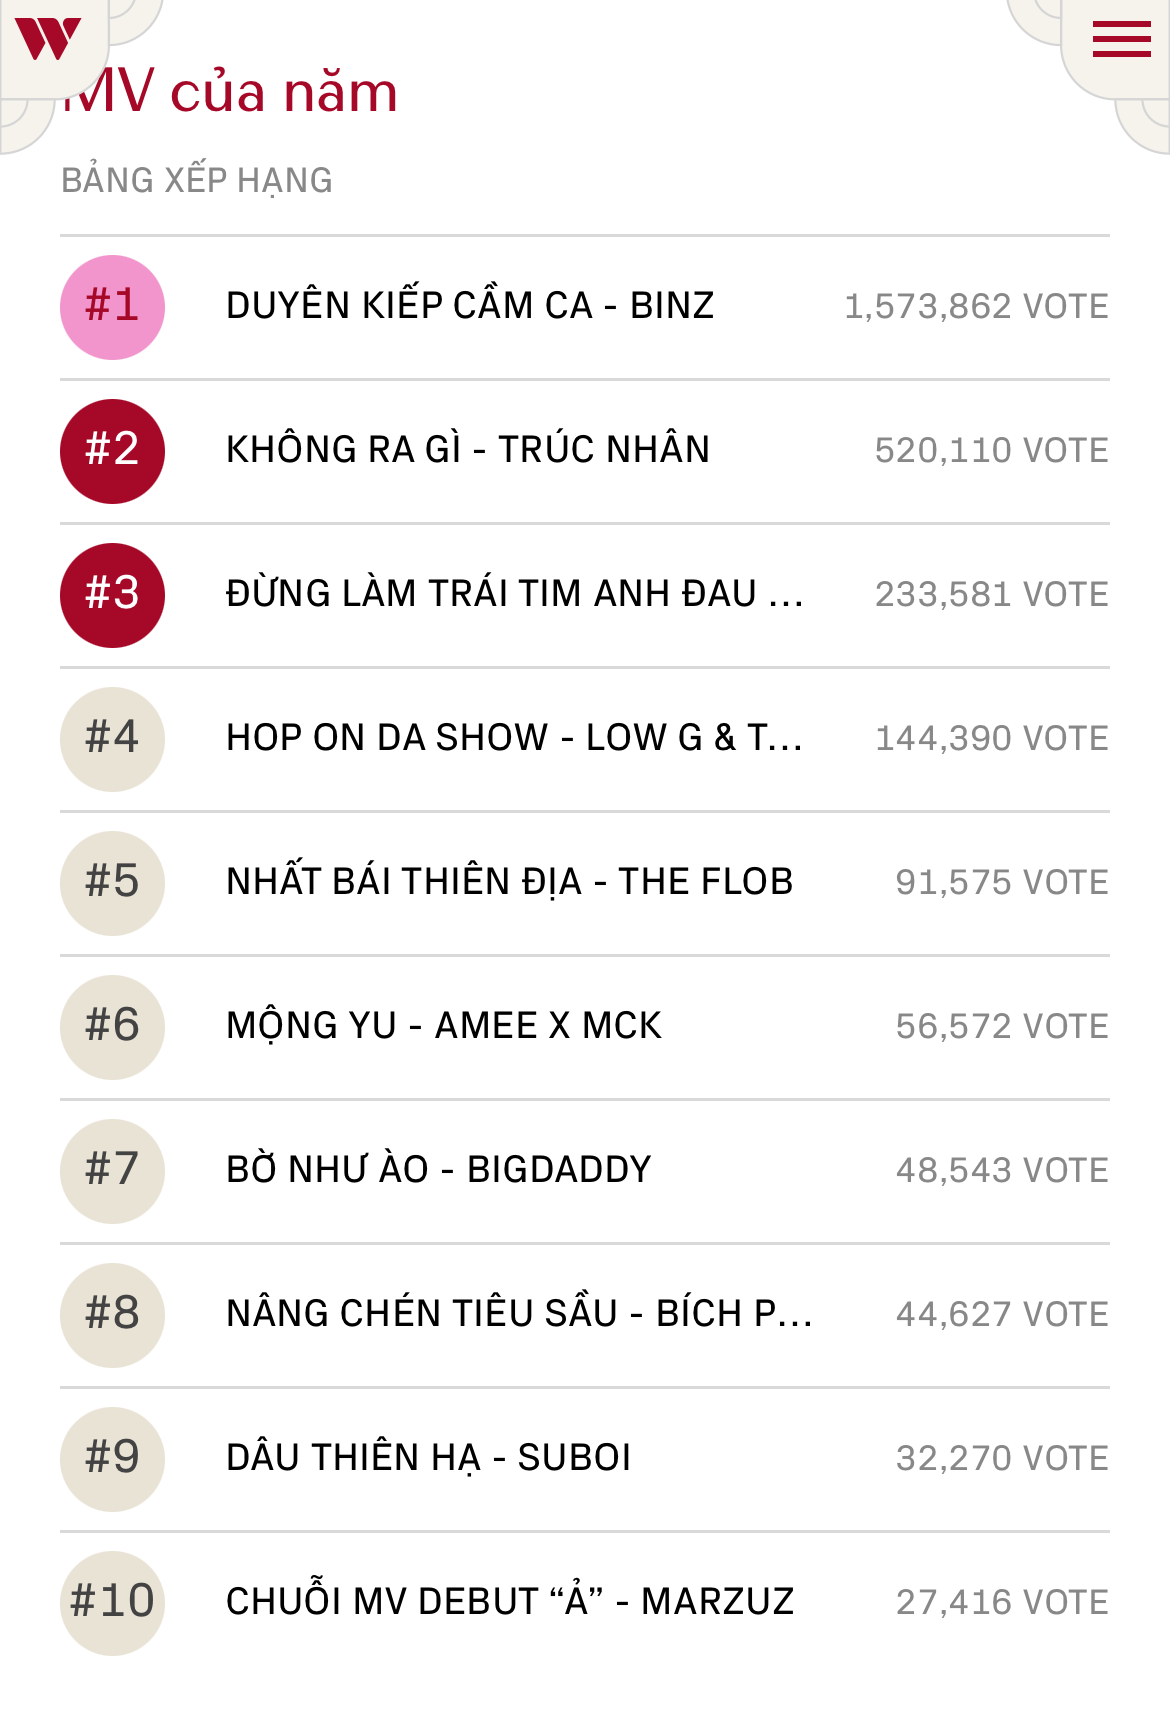
Task: Click the beige #4 rank badge
Action: pyautogui.click(x=112, y=739)
